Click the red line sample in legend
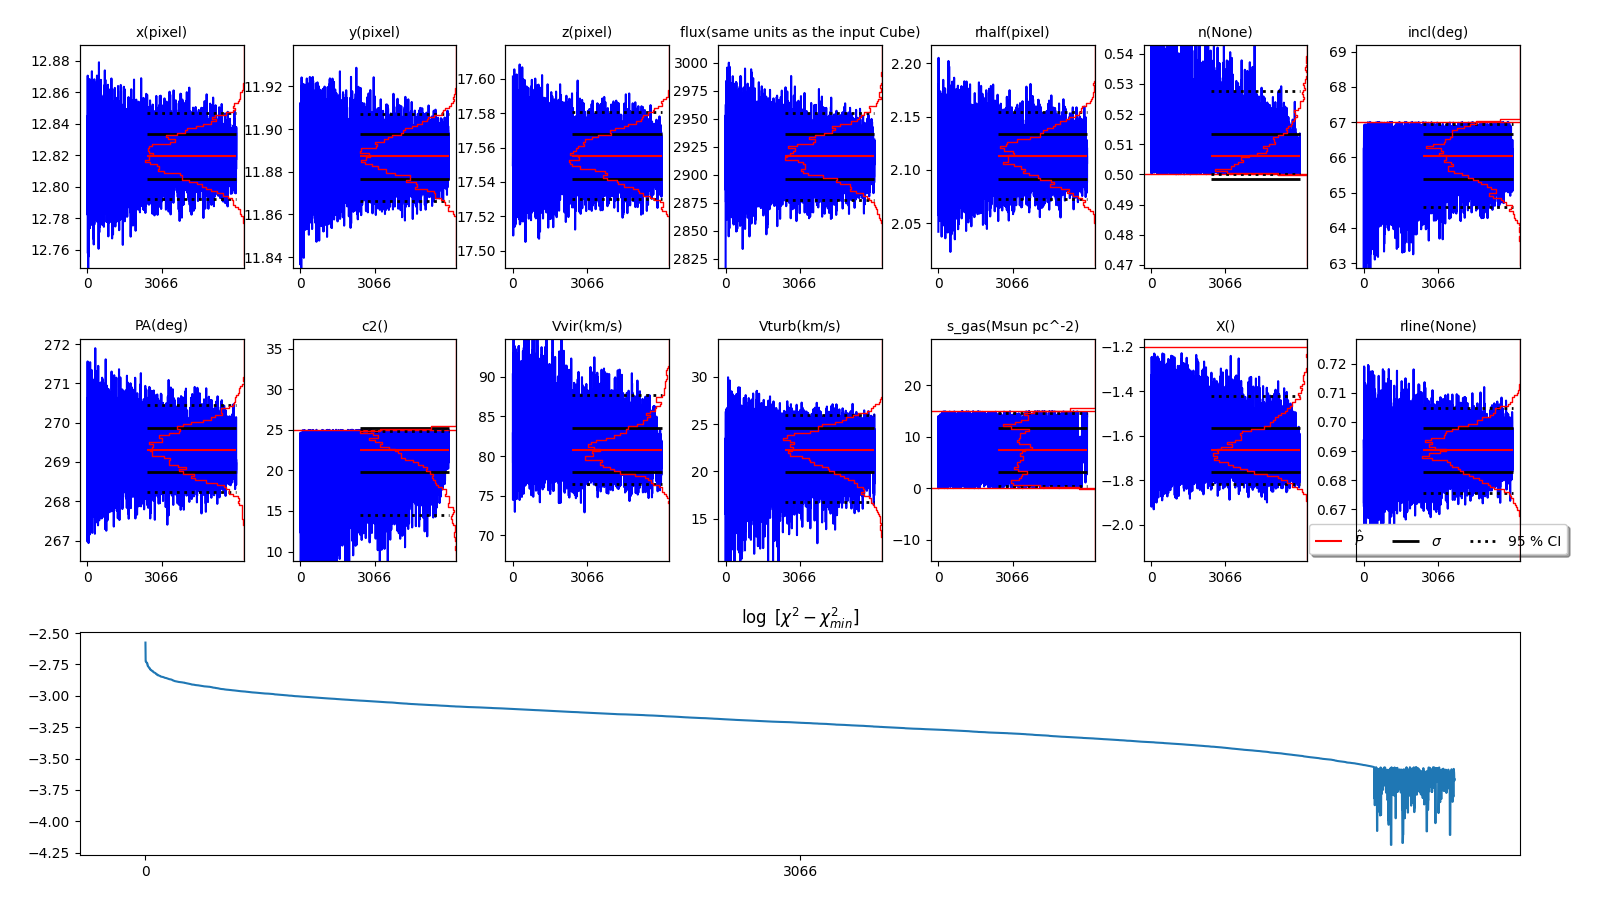Viewport: 1600px width, 900px height. tap(1328, 541)
